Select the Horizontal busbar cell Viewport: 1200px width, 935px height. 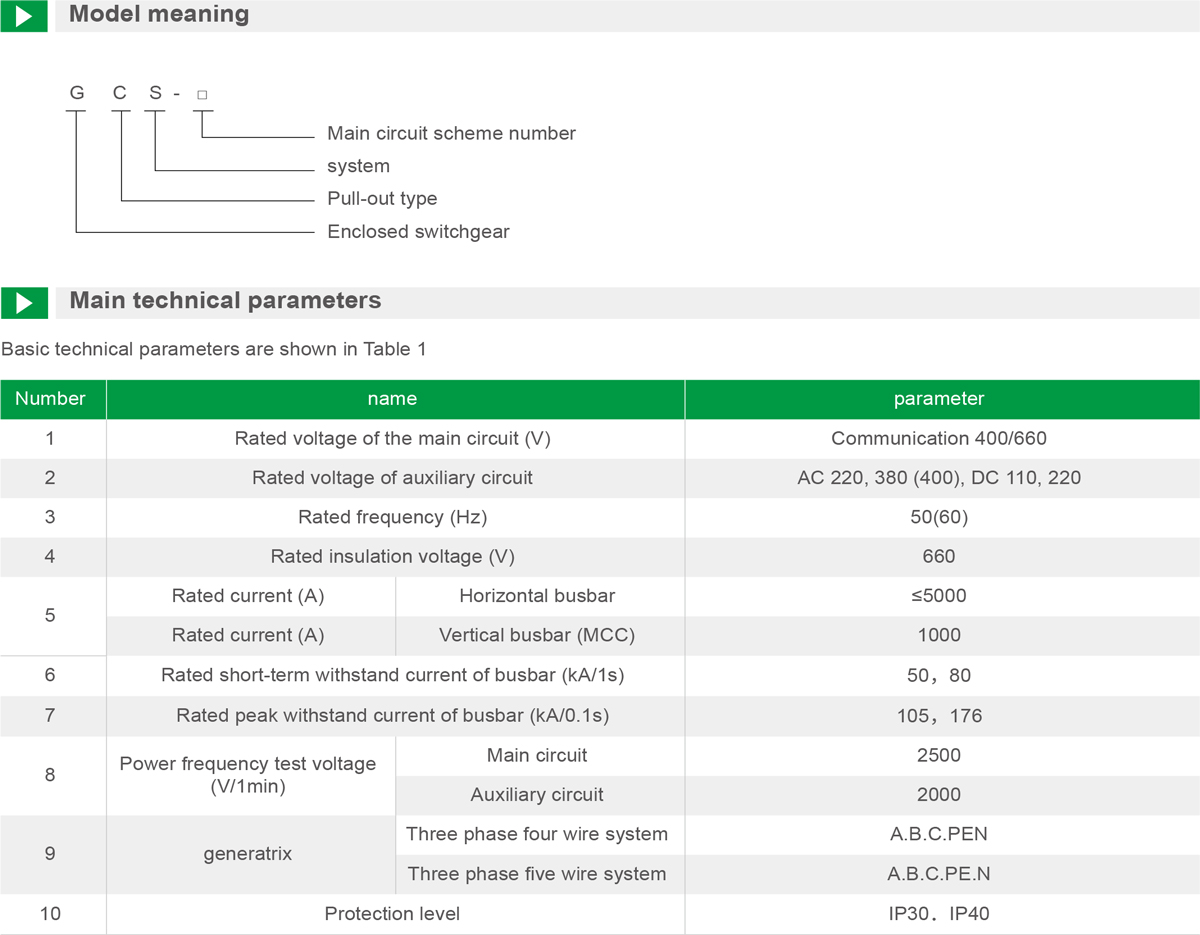(537, 596)
